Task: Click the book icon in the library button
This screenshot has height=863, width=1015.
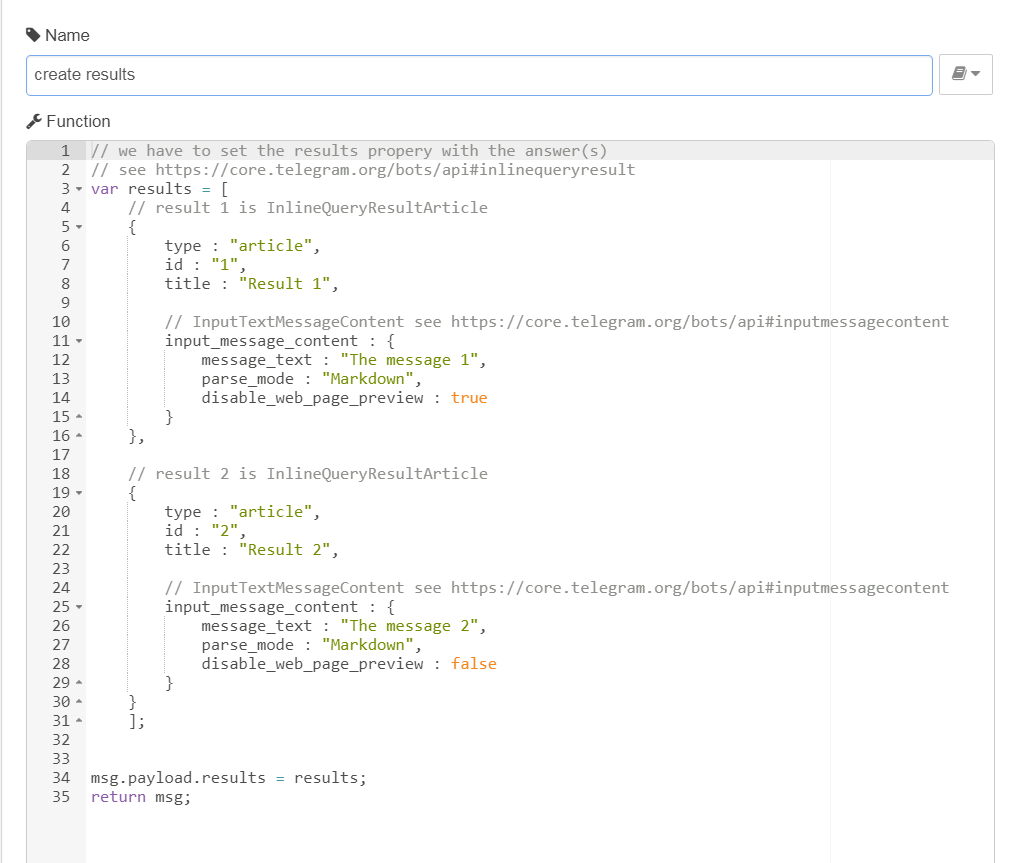Action: [x=958, y=74]
